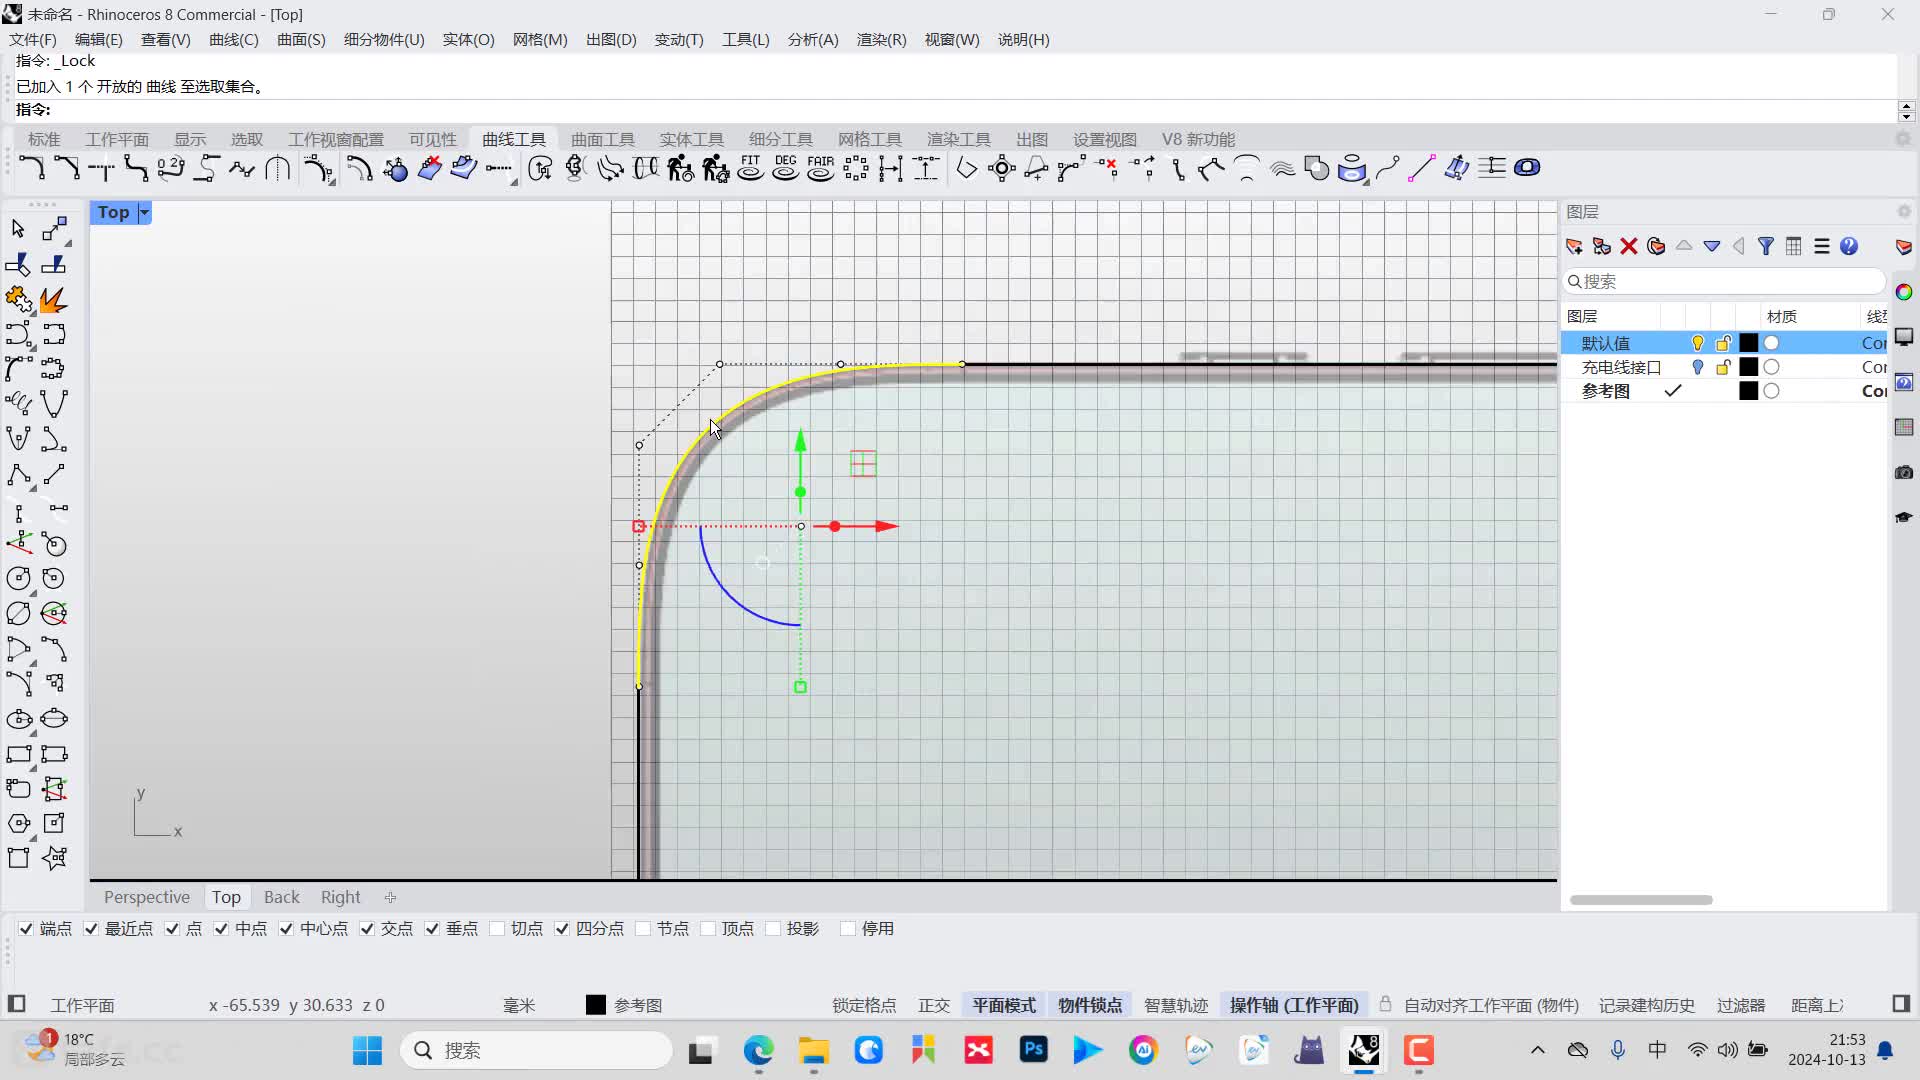1920x1080 pixels.
Task: Show hidden system tray icons chevron
Action: (x=1538, y=1050)
